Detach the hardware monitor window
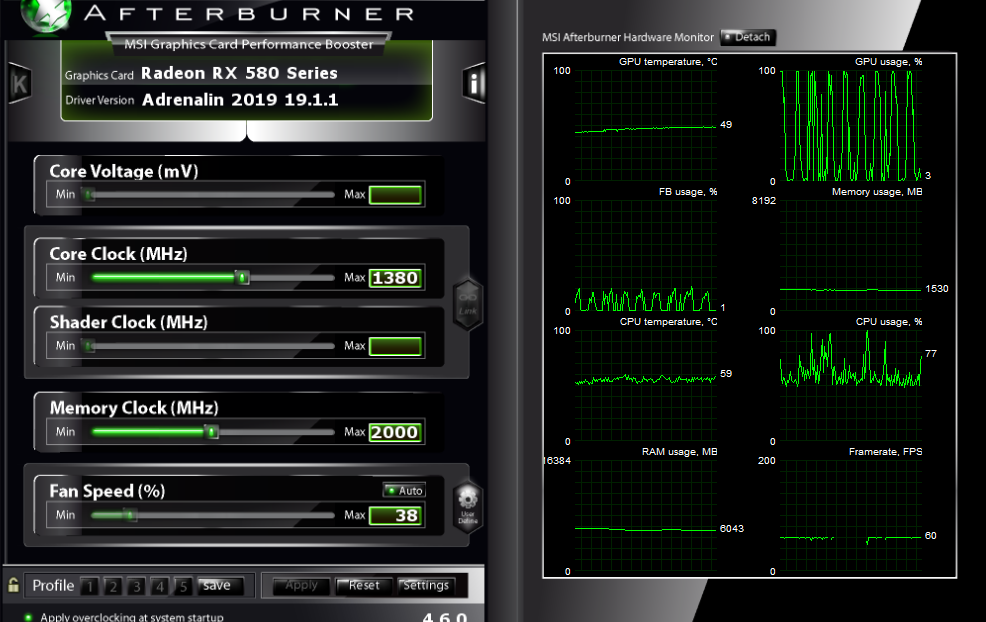Viewport: 986px width, 622px height. pyautogui.click(x=748, y=37)
